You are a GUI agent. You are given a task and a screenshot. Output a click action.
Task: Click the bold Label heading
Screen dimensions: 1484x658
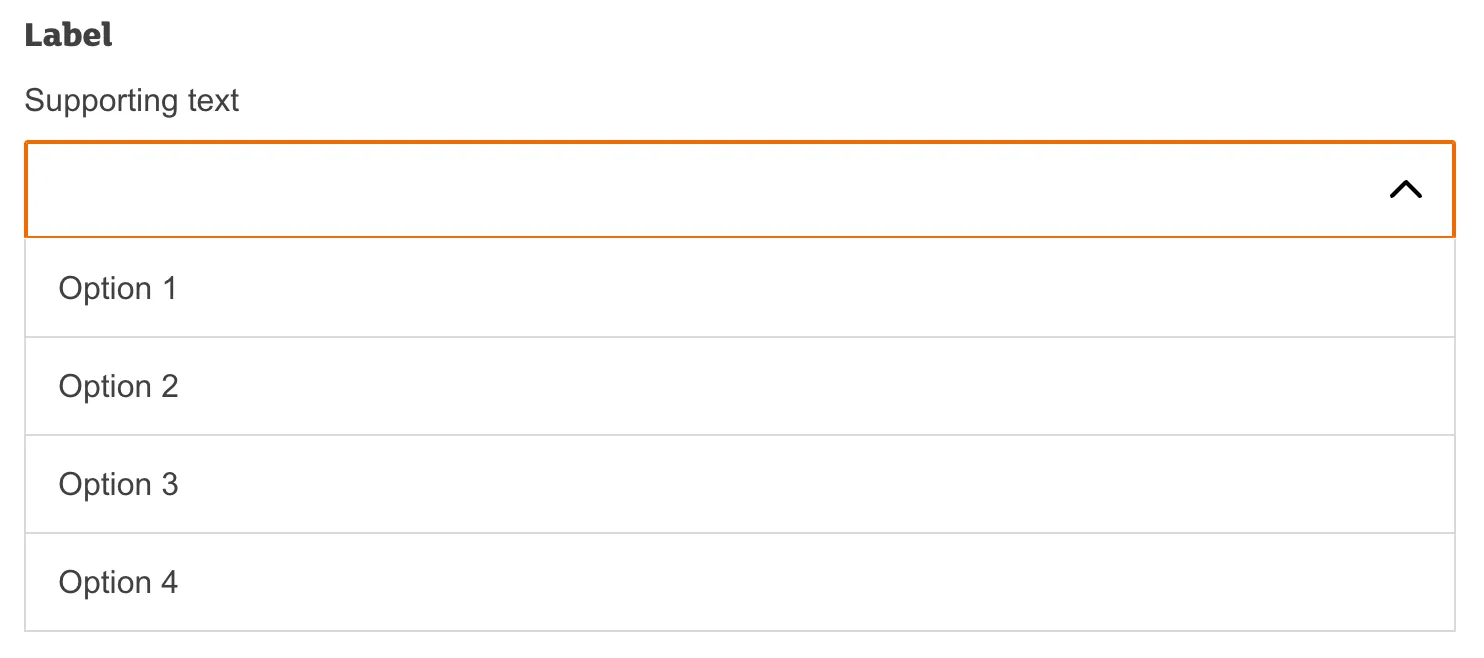[68, 36]
